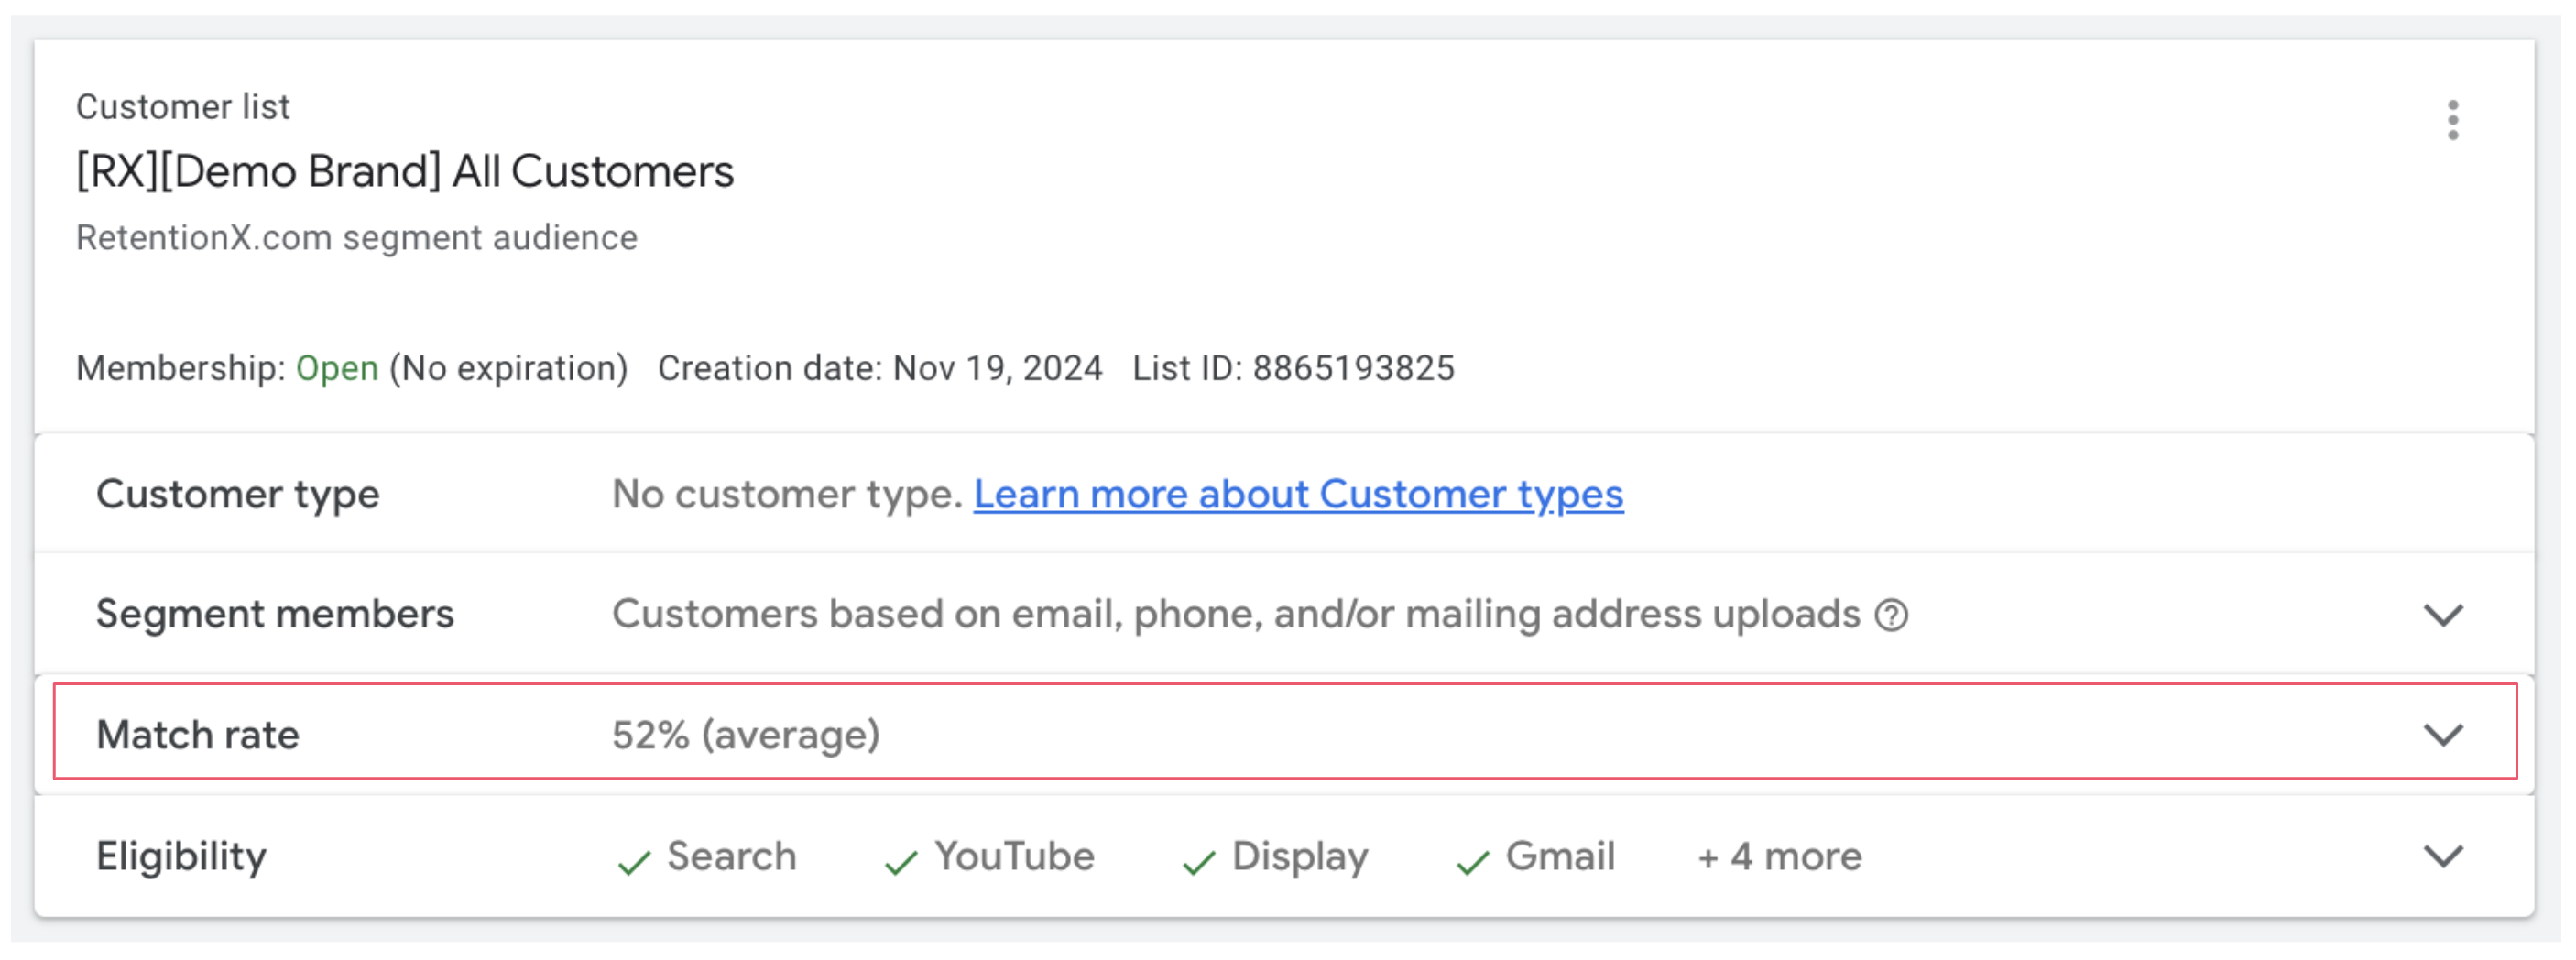
Task: Expand the Match rate row chevron
Action: tap(2443, 735)
